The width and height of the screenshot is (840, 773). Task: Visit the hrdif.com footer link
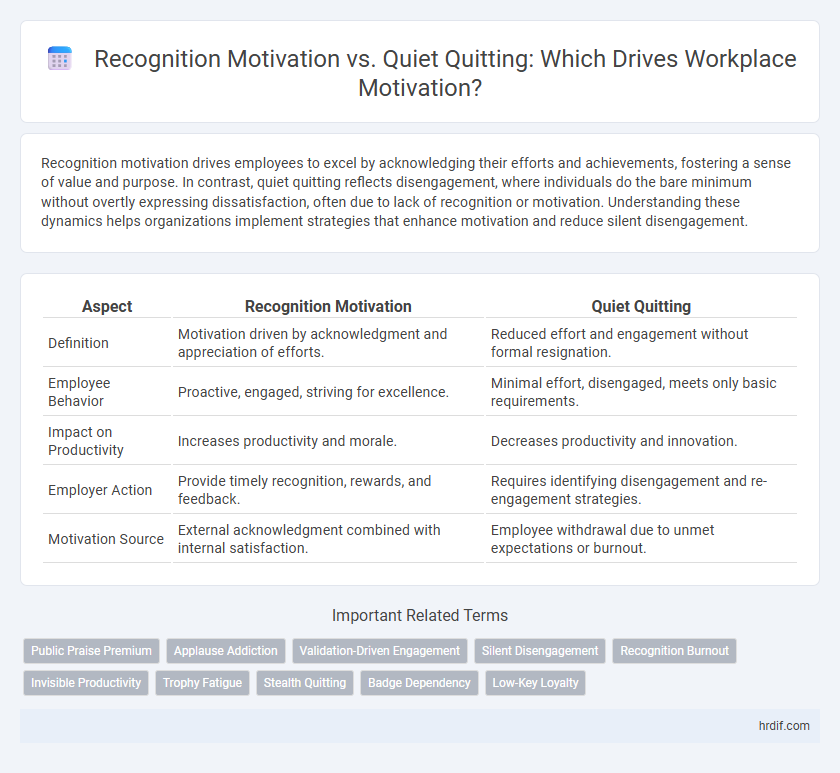pyautogui.click(x=784, y=726)
